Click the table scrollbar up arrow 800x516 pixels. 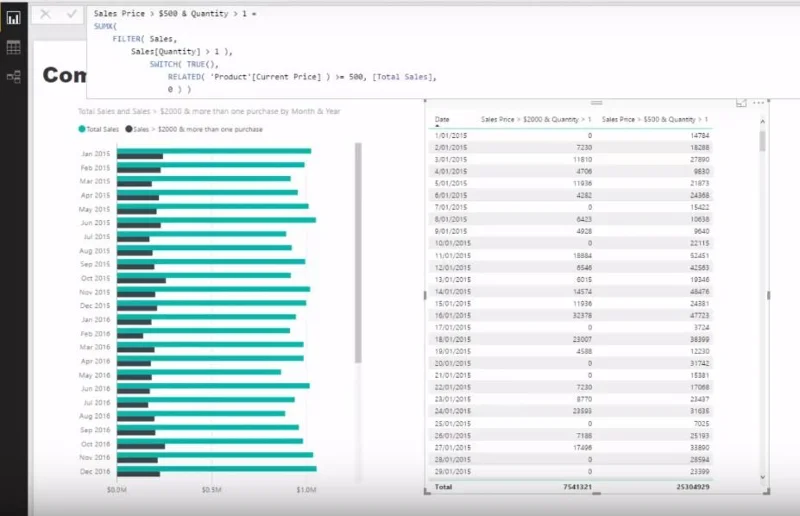[x=763, y=121]
